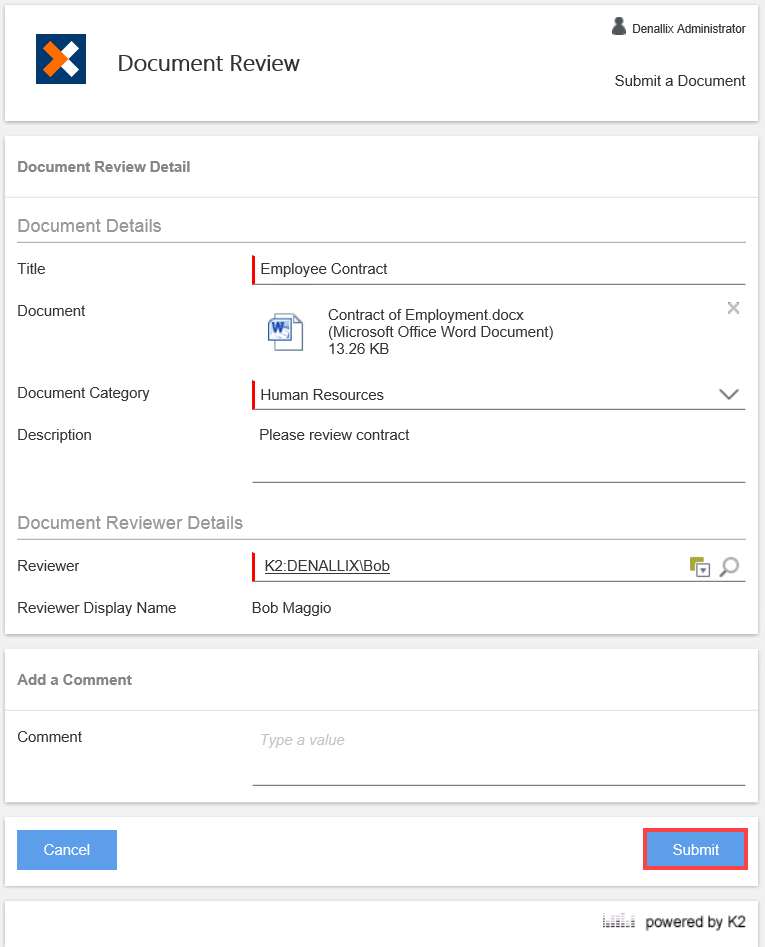Click the Reviewer search magnifier icon
The width and height of the screenshot is (765, 947).
tap(730, 567)
